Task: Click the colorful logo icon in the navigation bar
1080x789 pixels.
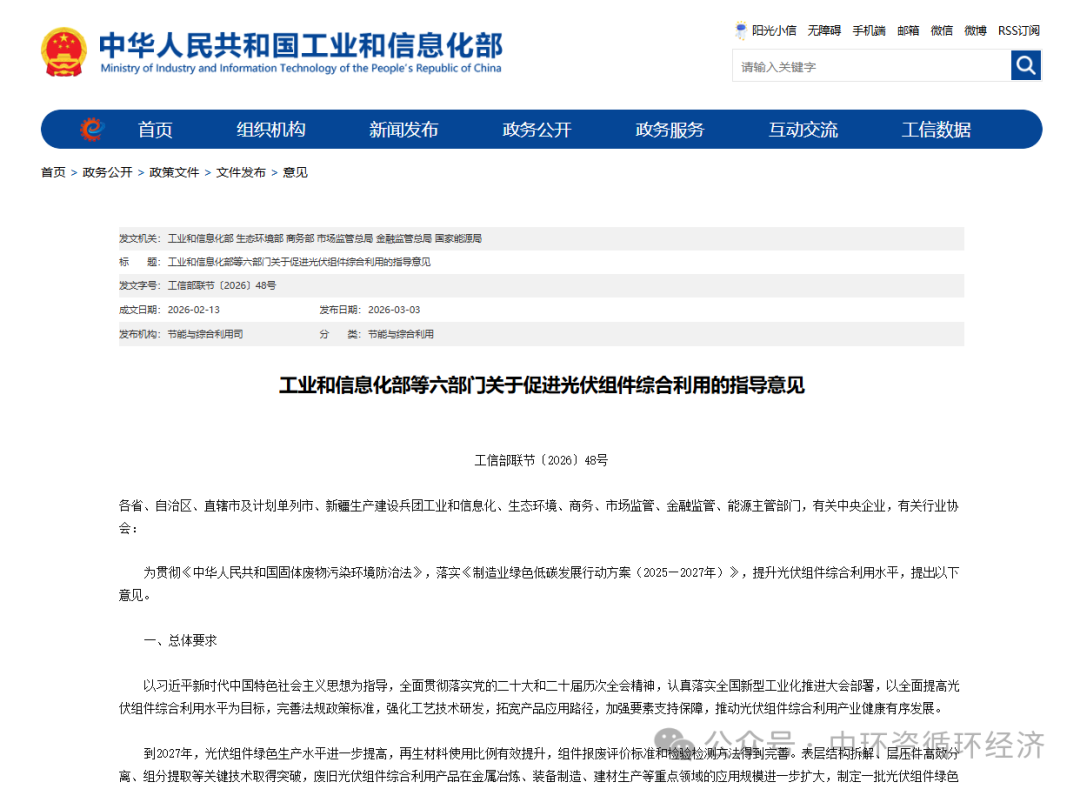Action: [91, 129]
